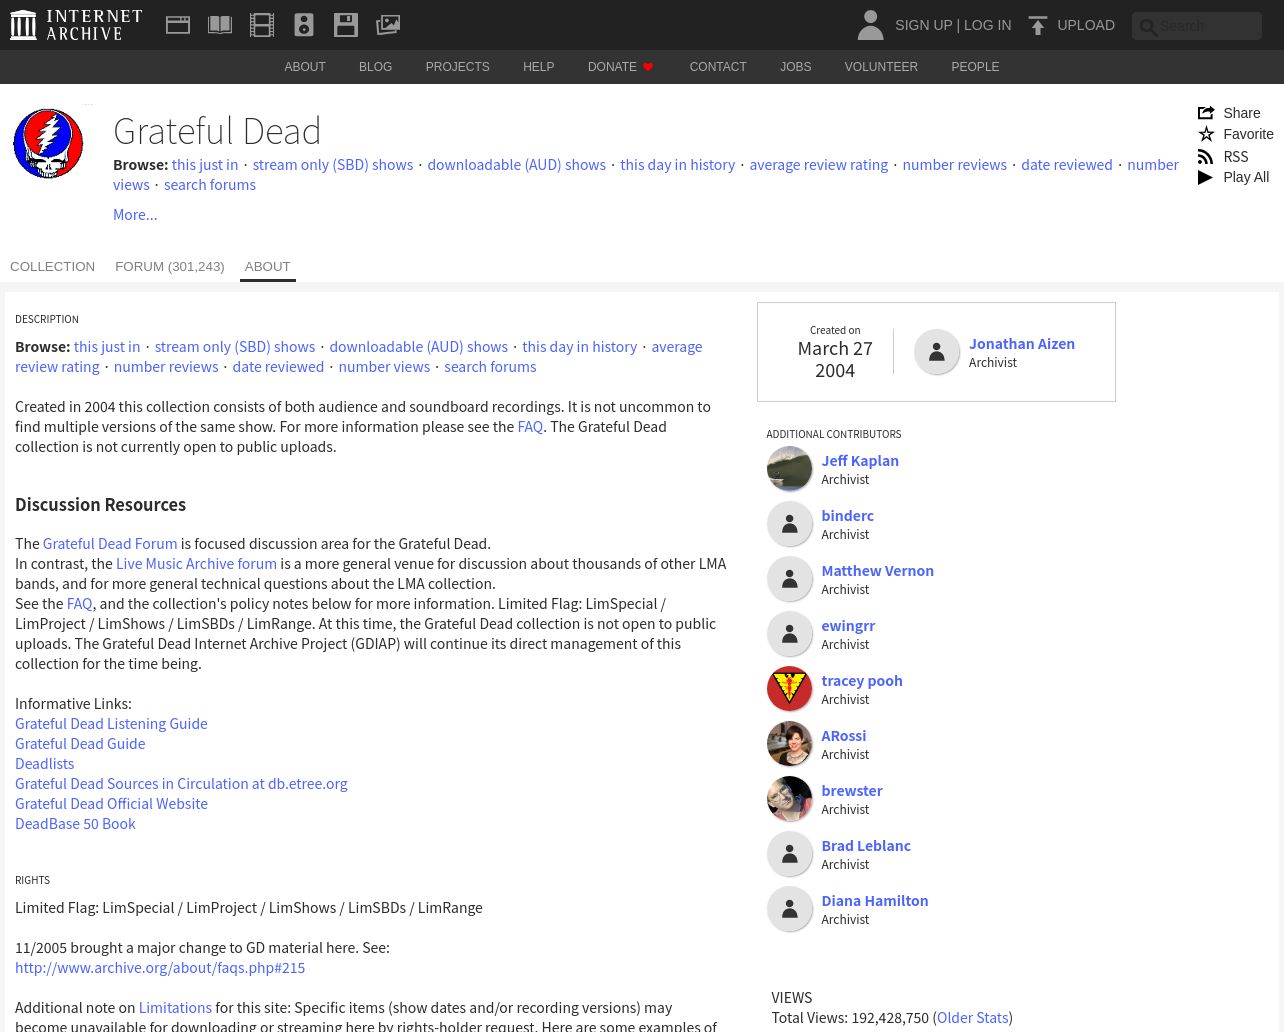This screenshot has width=1284, height=1032.
Task: Open the Texts book icon
Action: (x=220, y=25)
